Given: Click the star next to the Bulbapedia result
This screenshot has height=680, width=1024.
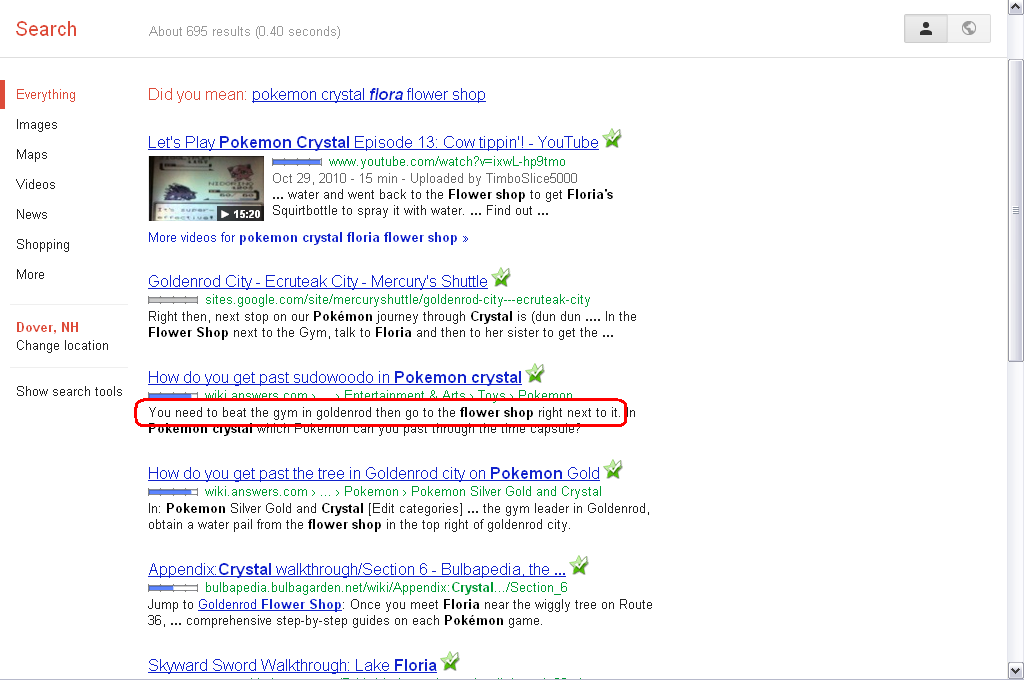Looking at the screenshot, I should [579, 566].
